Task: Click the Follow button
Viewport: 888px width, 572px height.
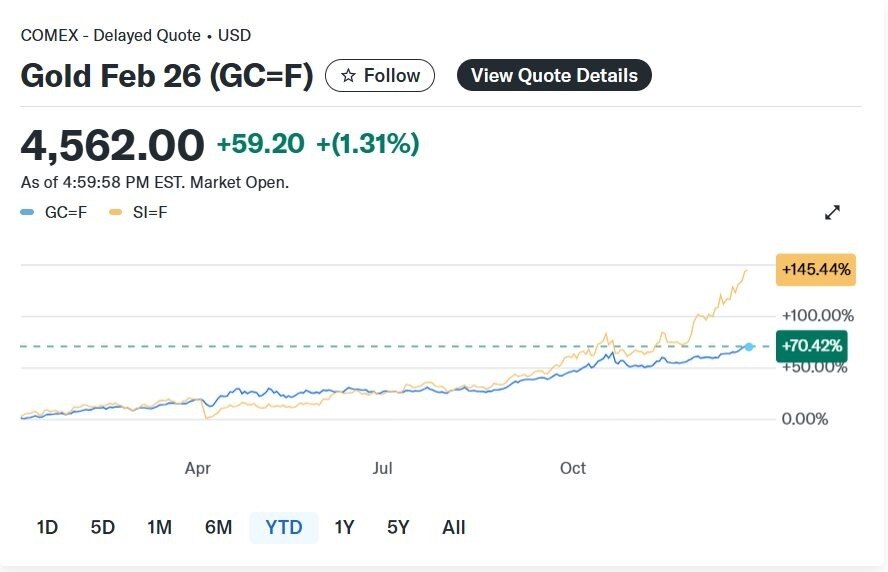Action: pos(380,76)
